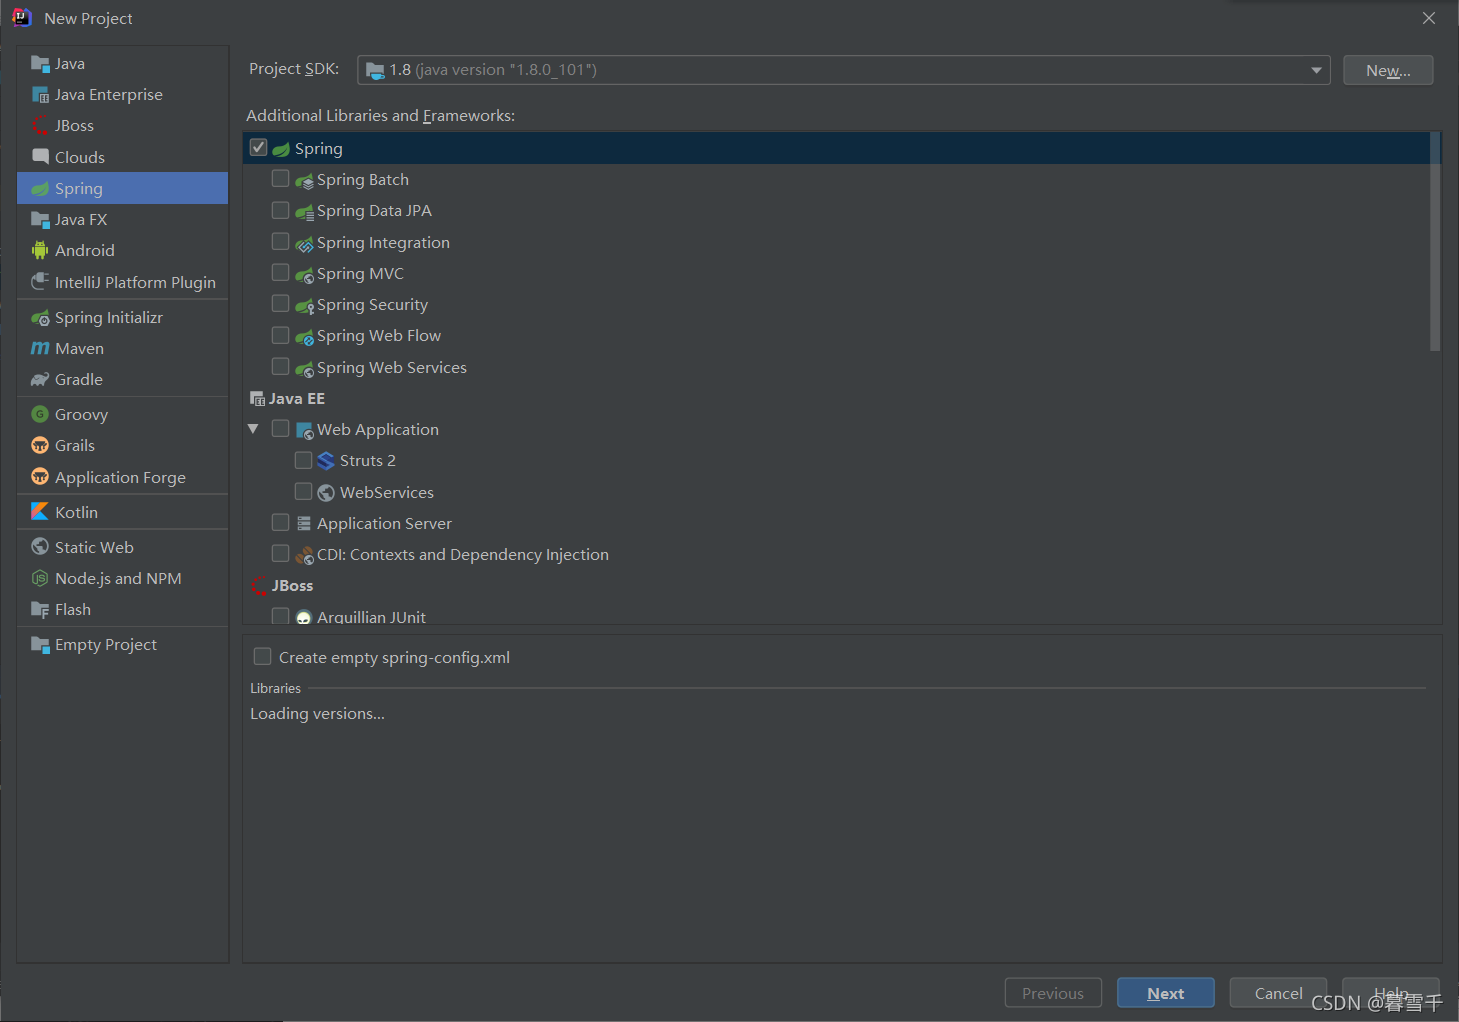Image resolution: width=1459 pixels, height=1022 pixels.
Task: Click the Java EE section icon
Action: pyautogui.click(x=257, y=398)
